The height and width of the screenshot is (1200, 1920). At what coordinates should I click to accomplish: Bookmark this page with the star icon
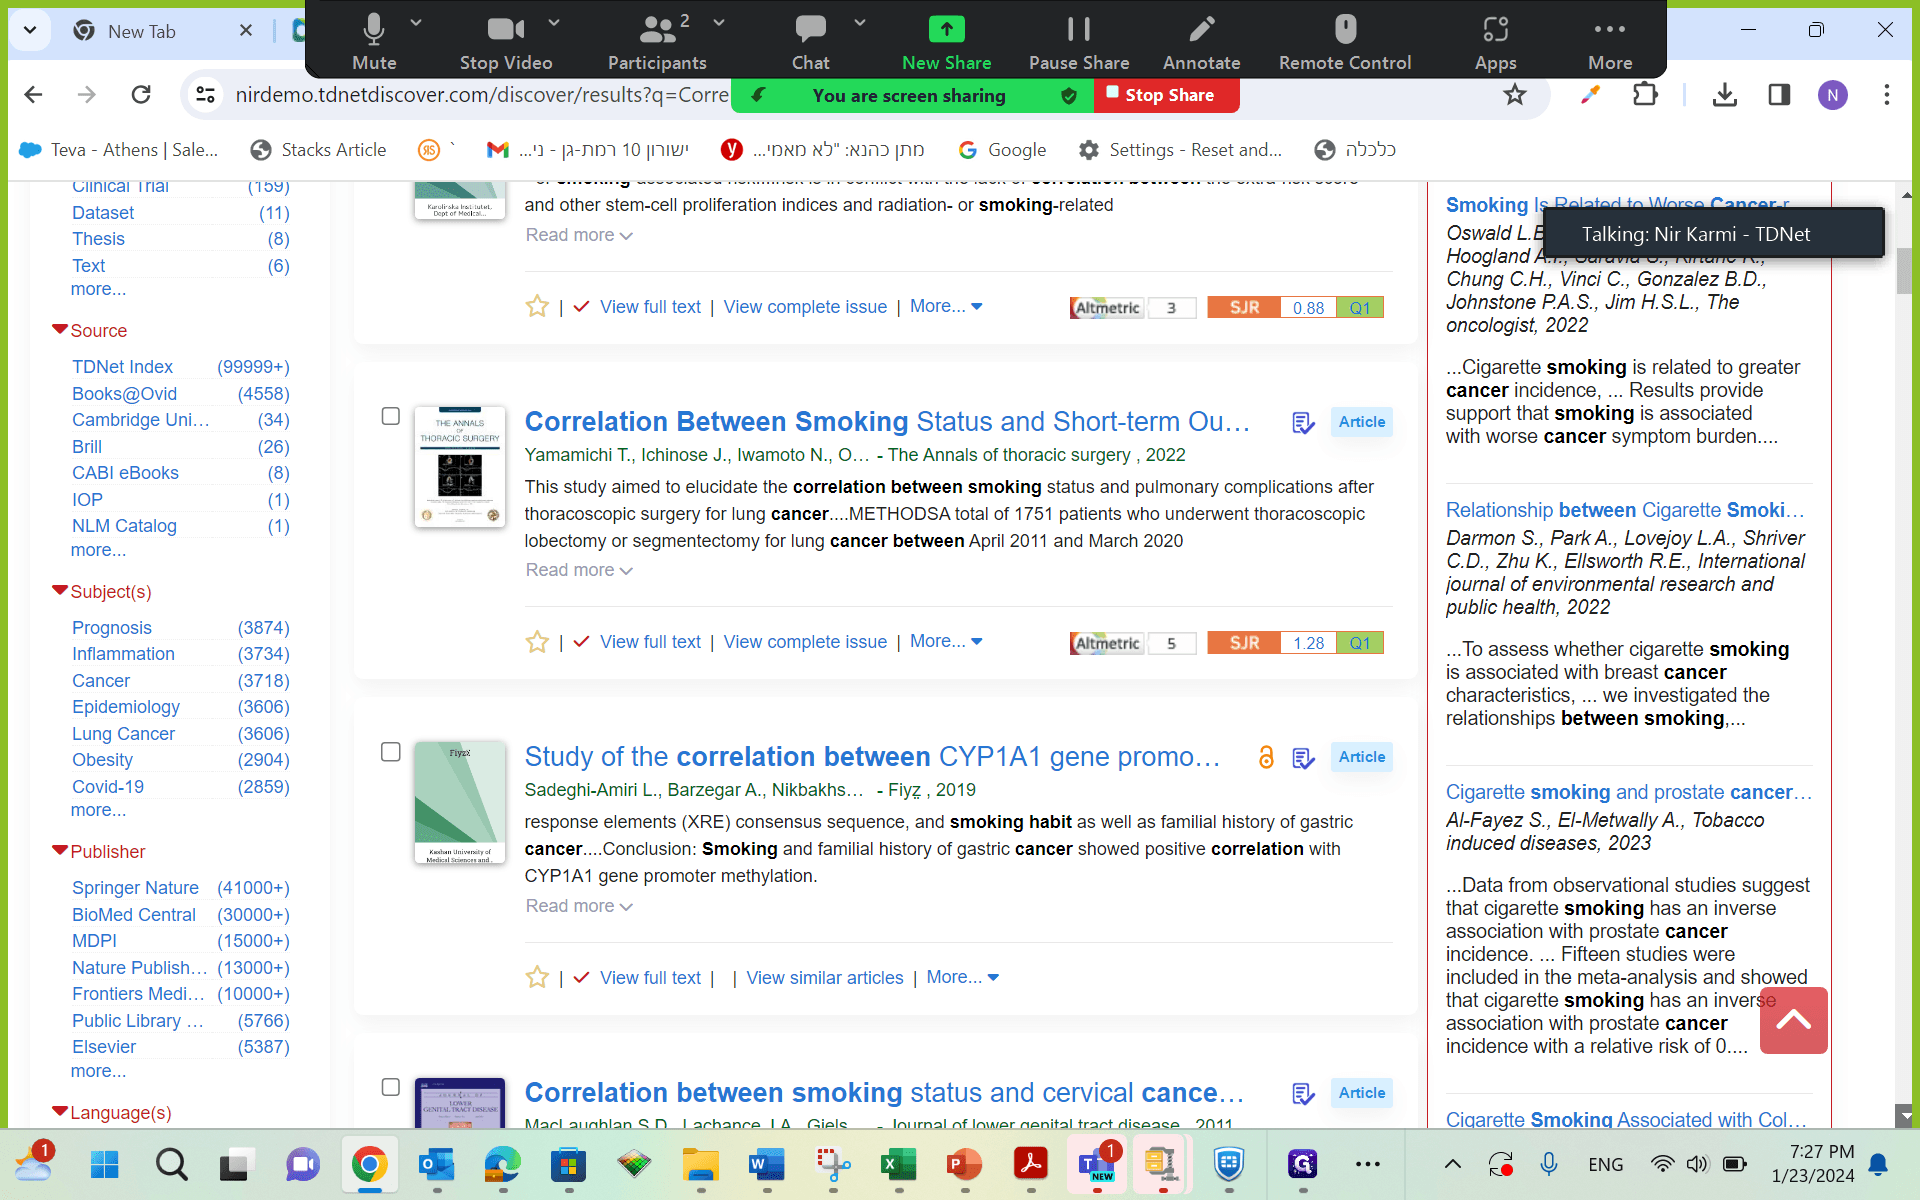click(x=1515, y=95)
